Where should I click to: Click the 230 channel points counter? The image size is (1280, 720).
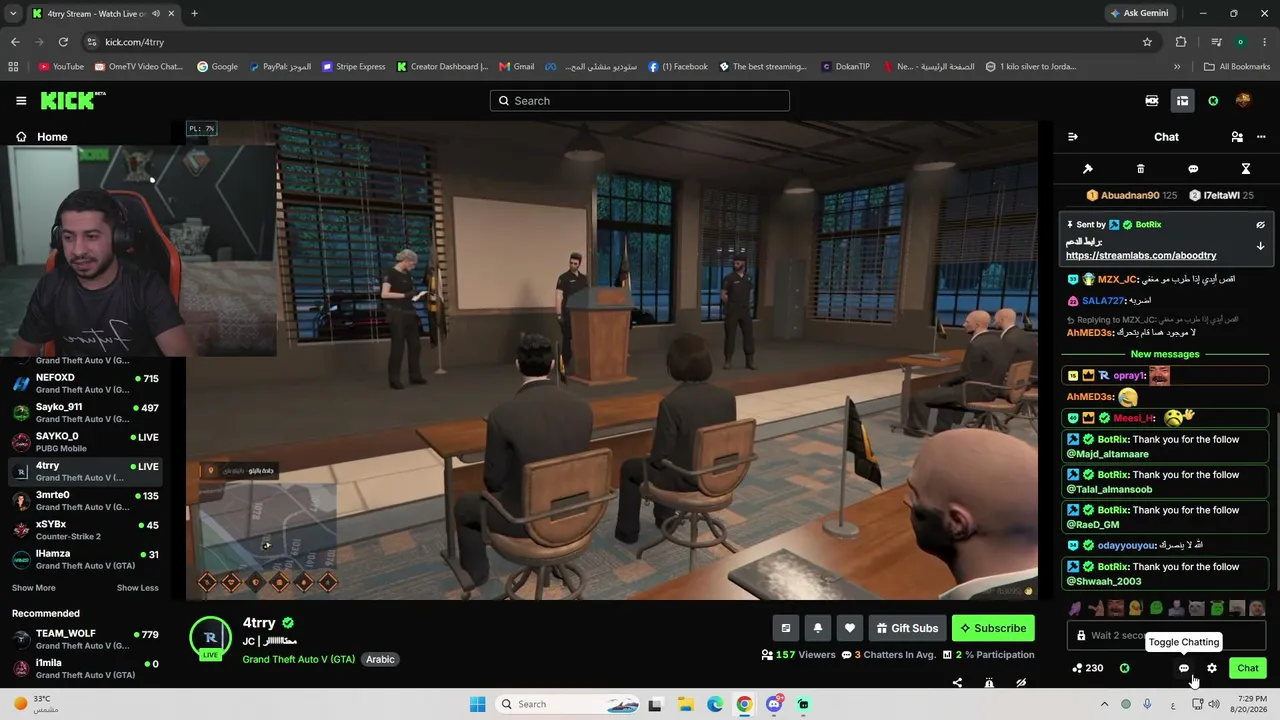[1088, 668]
